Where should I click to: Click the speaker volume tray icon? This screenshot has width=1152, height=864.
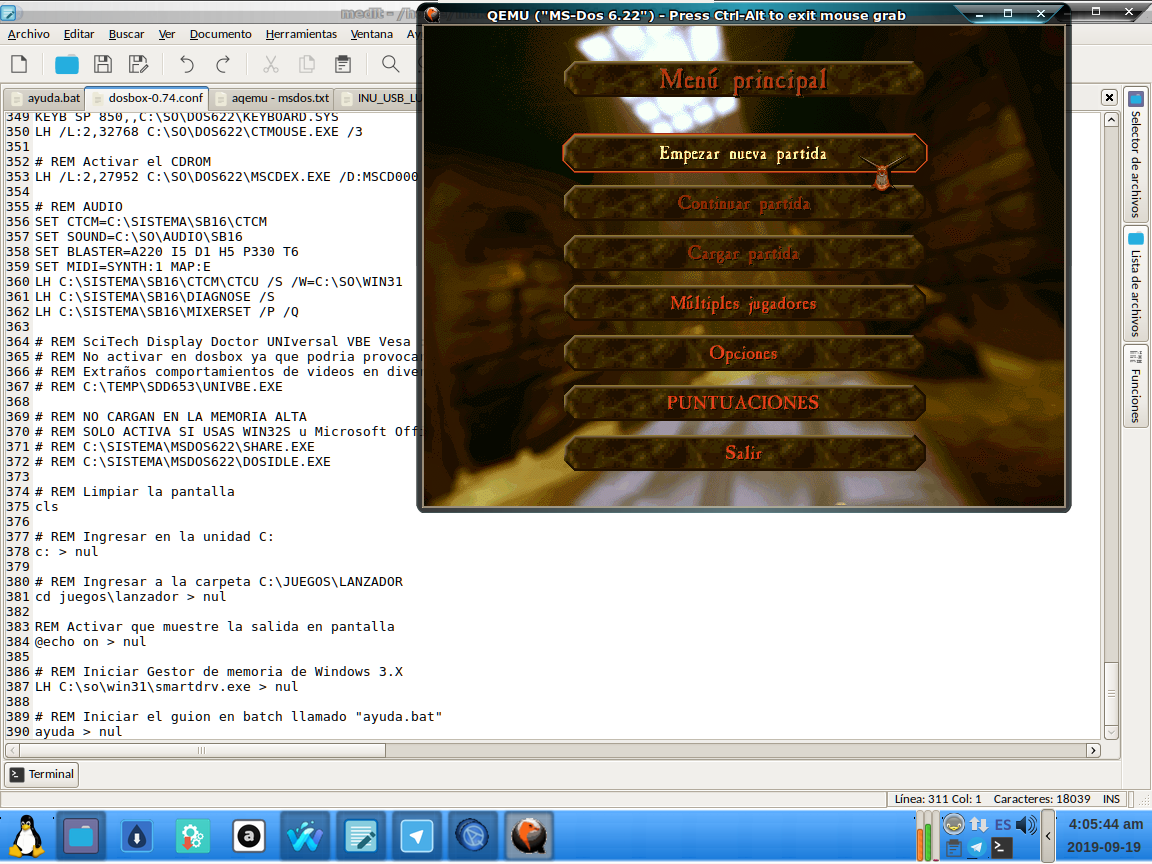[x=1026, y=824]
